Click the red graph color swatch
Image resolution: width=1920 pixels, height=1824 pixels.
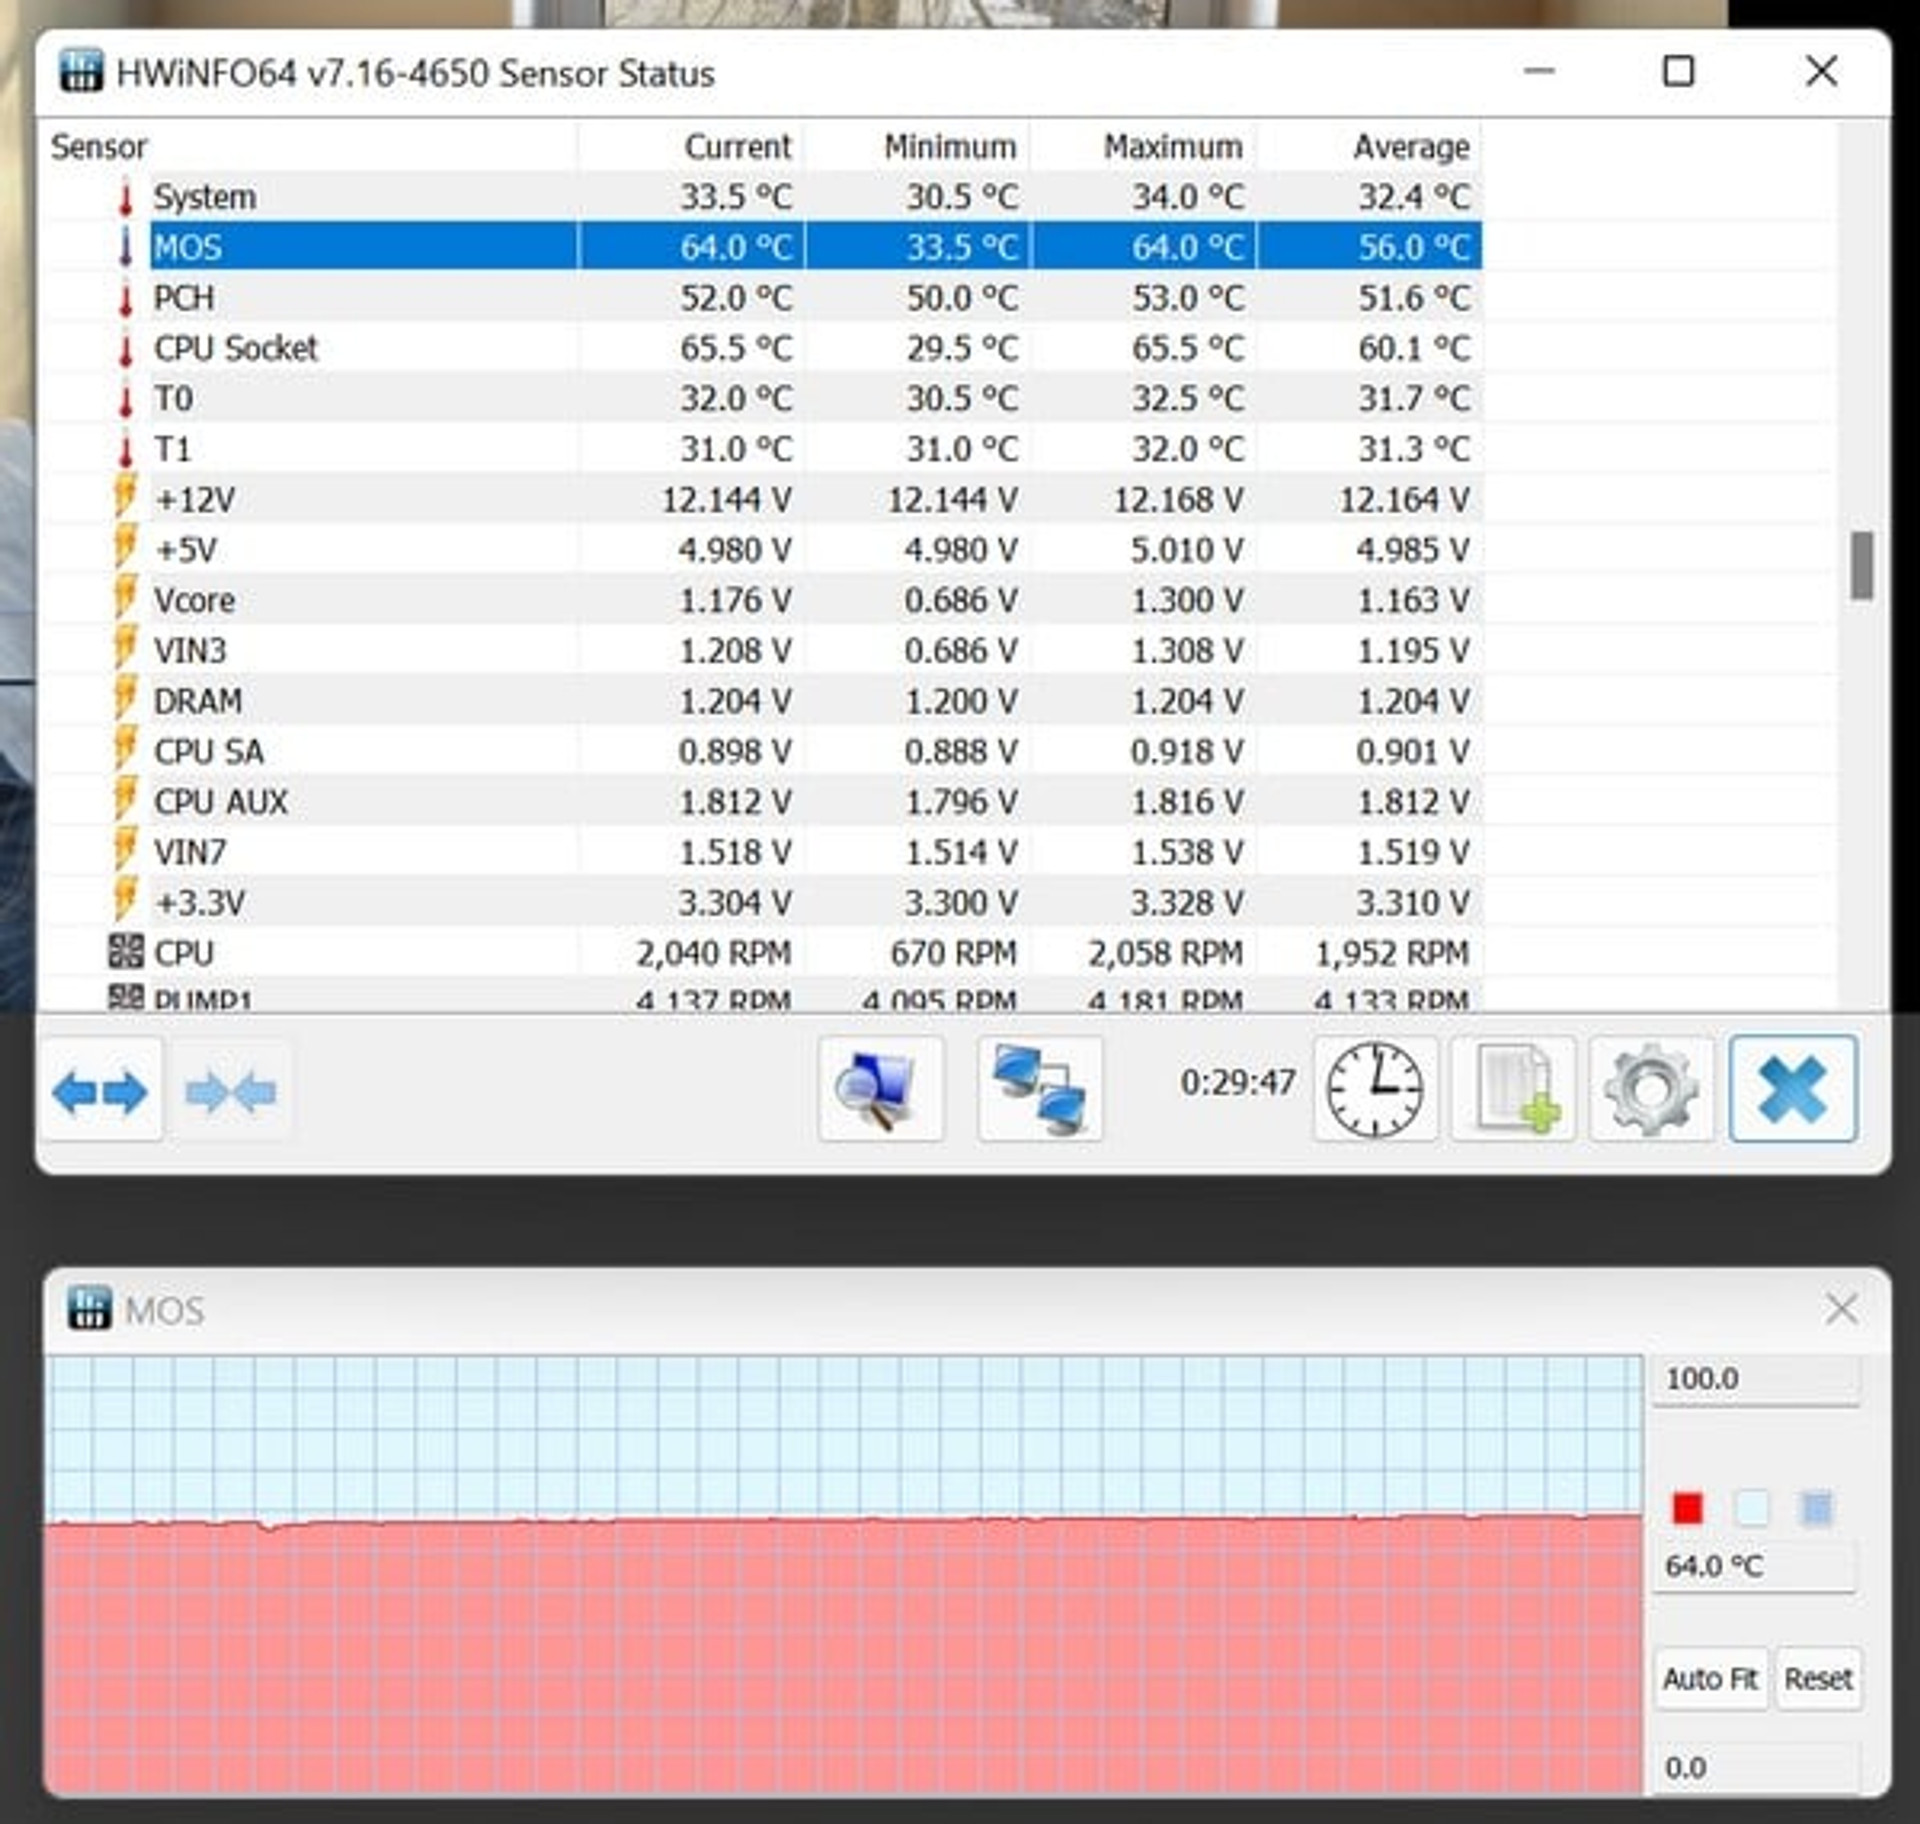(x=1688, y=1507)
